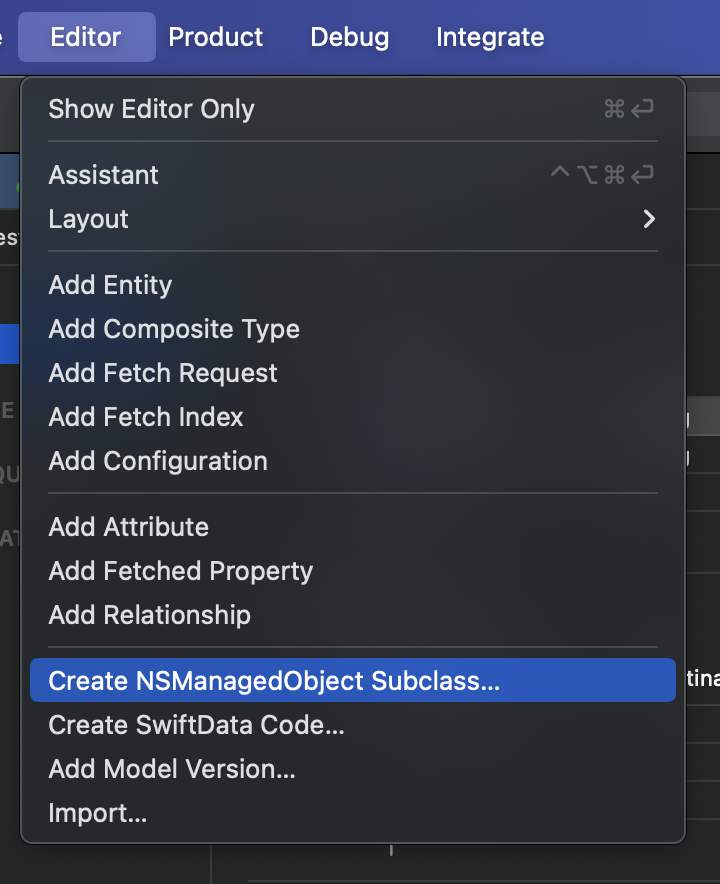Choose the Assistant editor option
The width and height of the screenshot is (720, 884).
coord(353,175)
